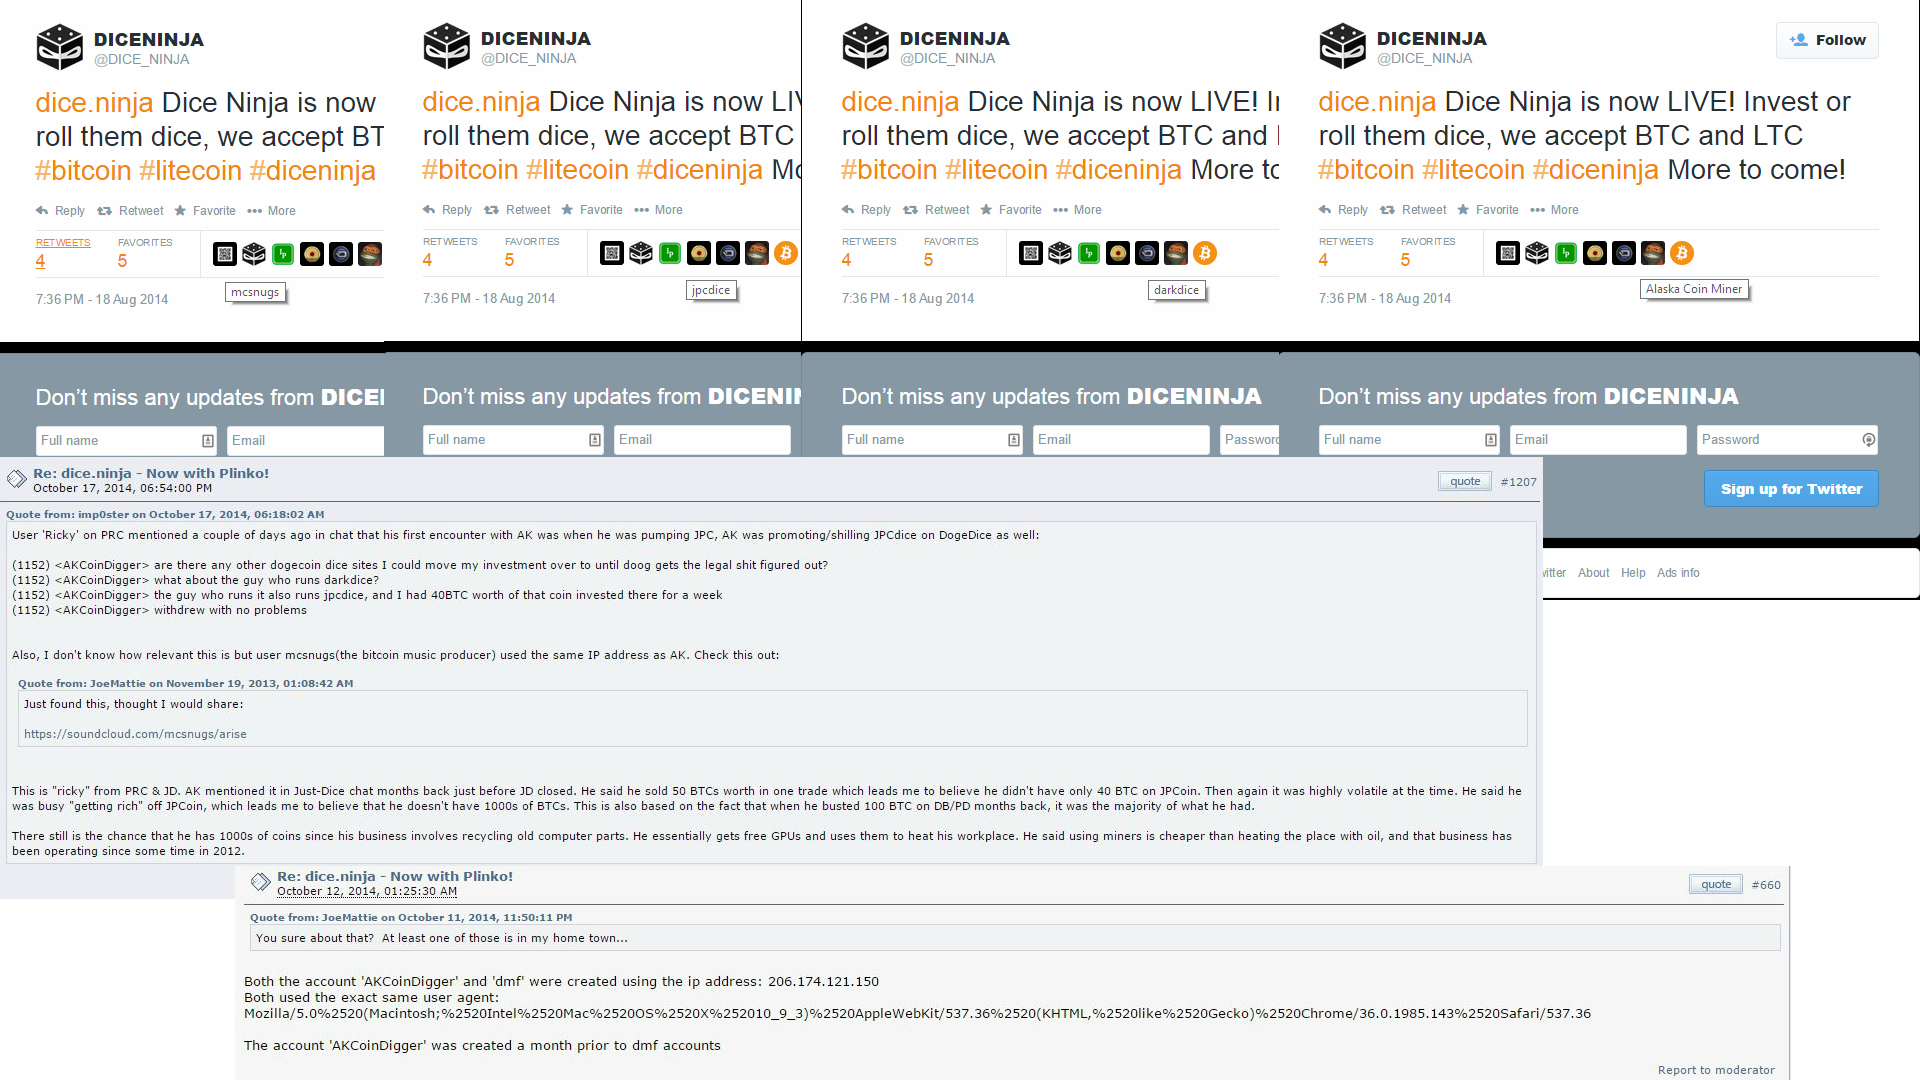Click the QR code avatar in the Alaska Coin Miner tweet
1920x1080 pixels.
(1508, 253)
